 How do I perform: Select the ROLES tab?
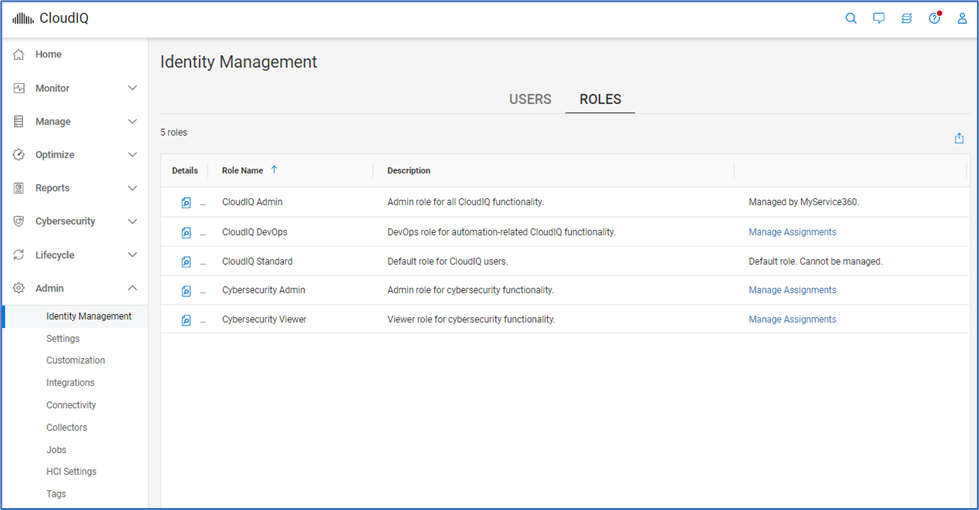tap(600, 99)
